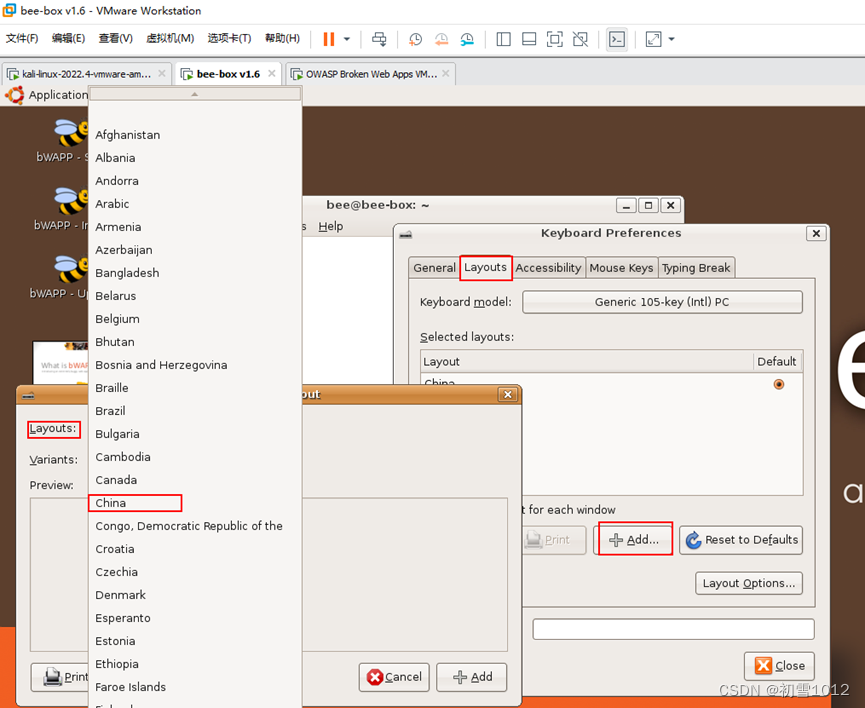Click the Reset to Defaults button
The height and width of the screenshot is (708, 865).
(x=741, y=540)
